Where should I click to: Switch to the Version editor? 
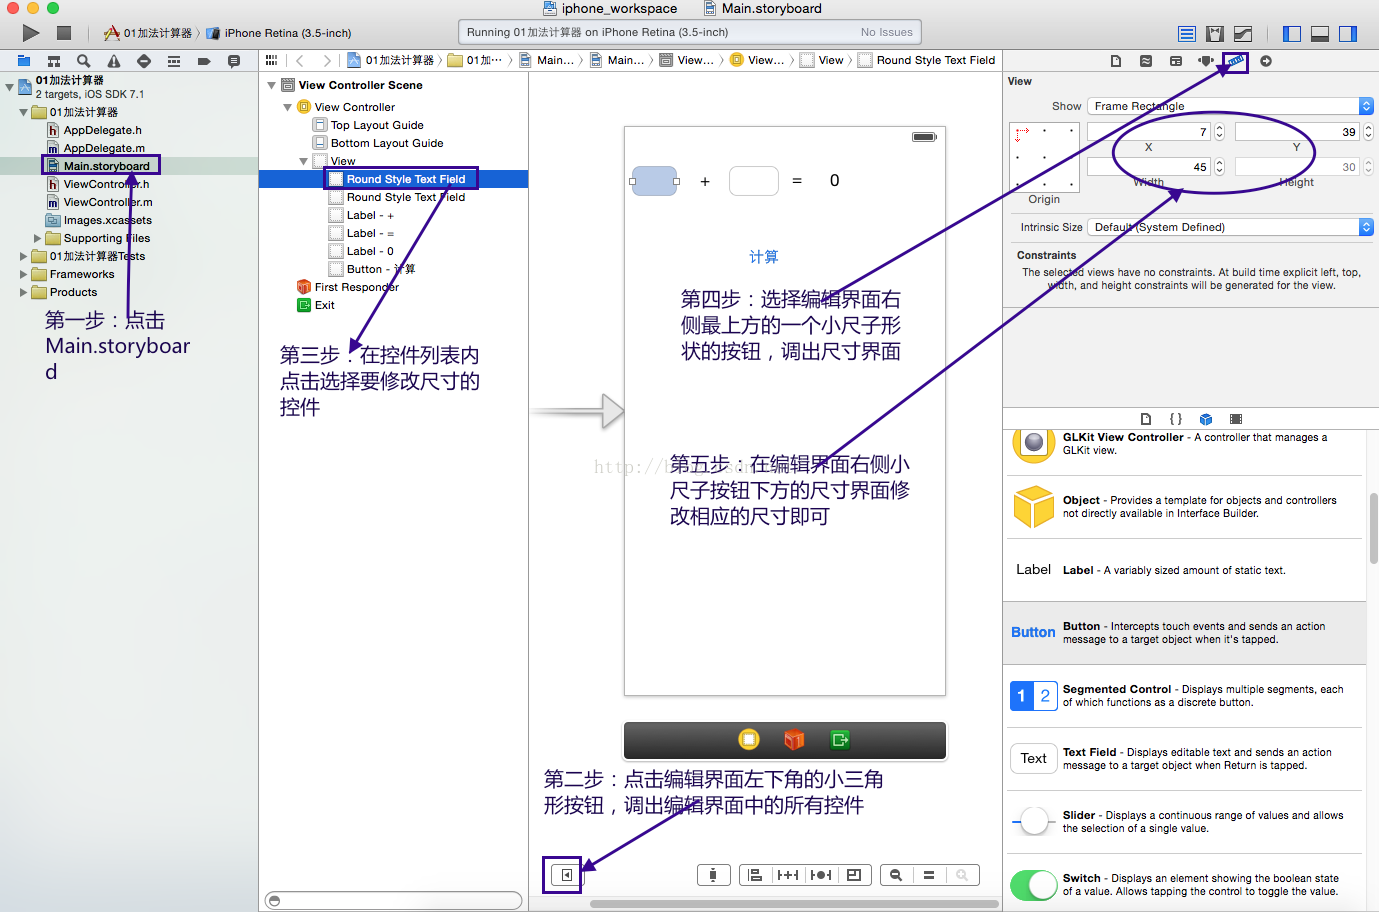pos(1243,33)
